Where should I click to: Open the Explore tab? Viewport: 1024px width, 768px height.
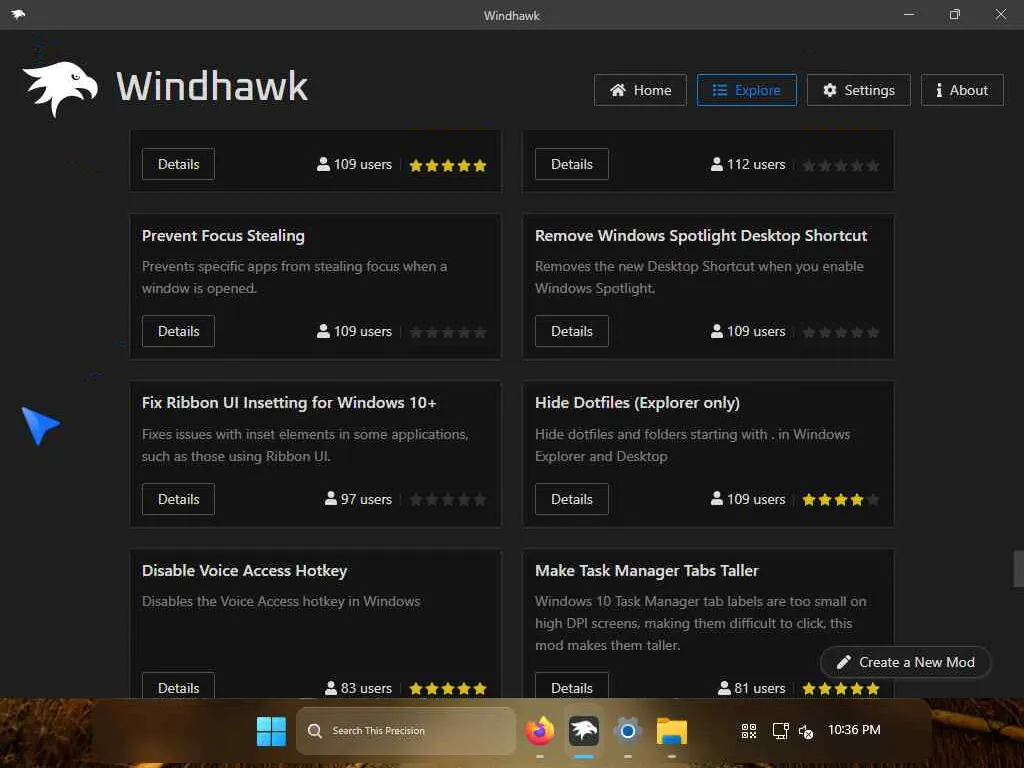pyautogui.click(x=746, y=90)
